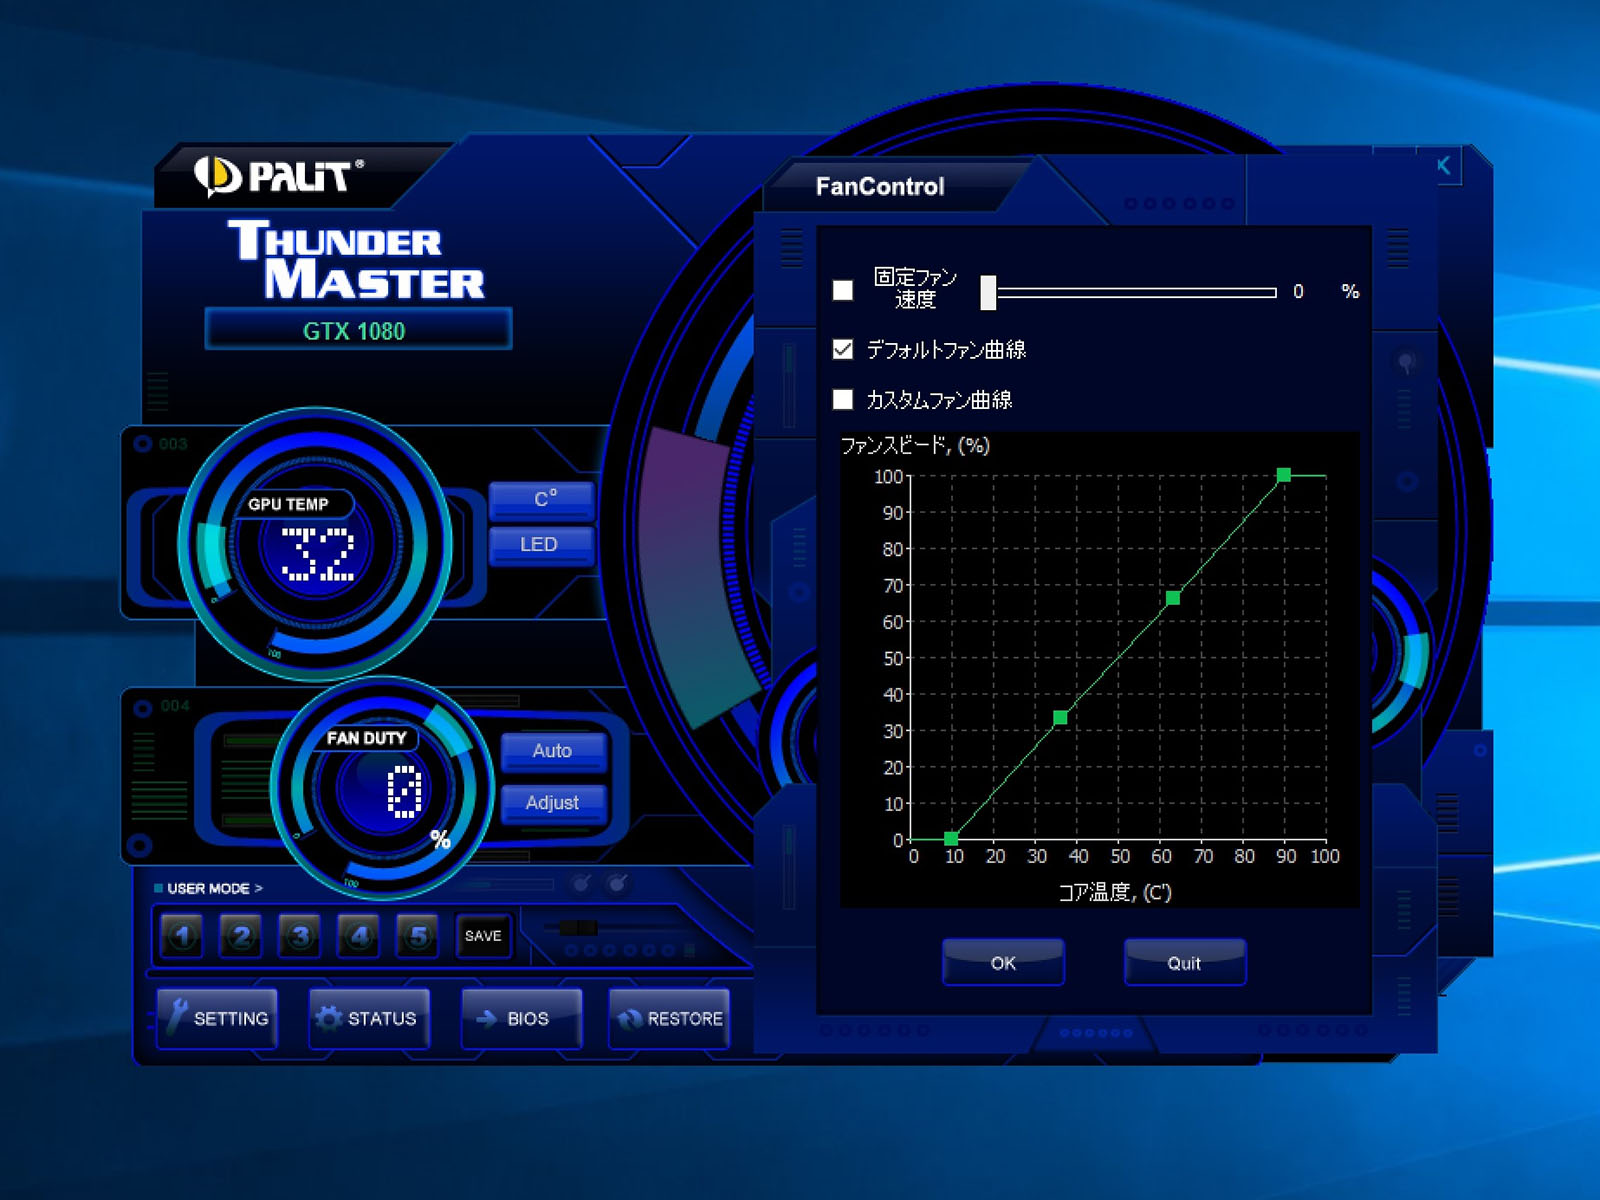Switch temperature unit with C° button
Image resolution: width=1600 pixels, height=1200 pixels.
pos(543,499)
